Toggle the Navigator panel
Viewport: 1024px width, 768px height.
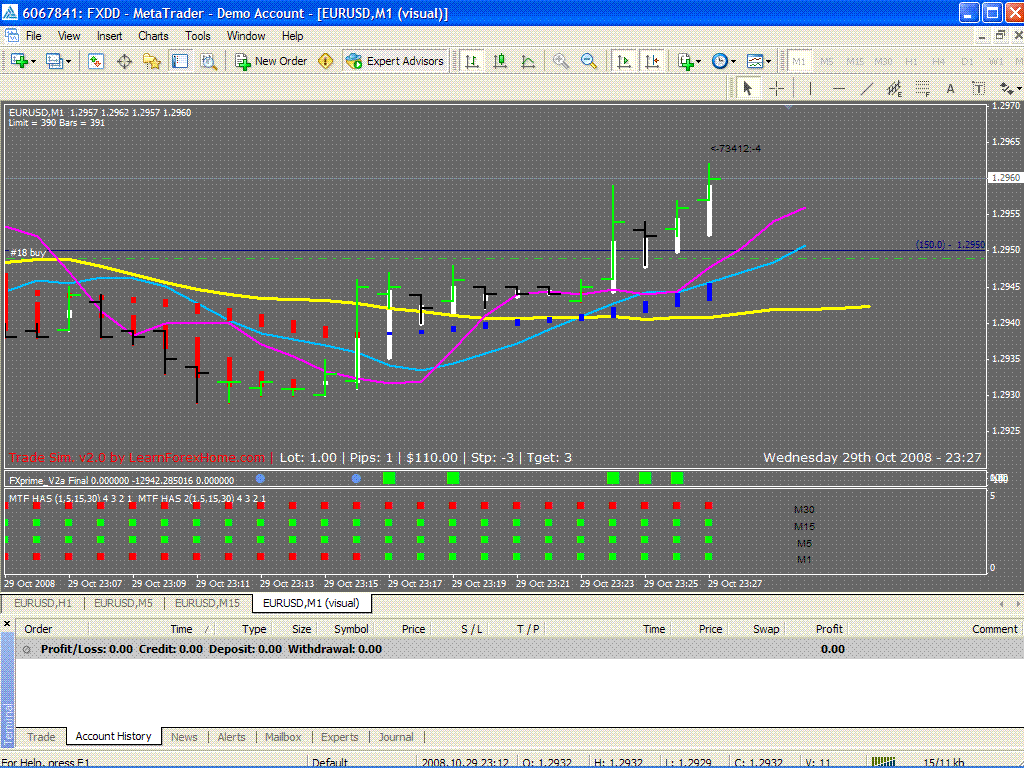[152, 61]
